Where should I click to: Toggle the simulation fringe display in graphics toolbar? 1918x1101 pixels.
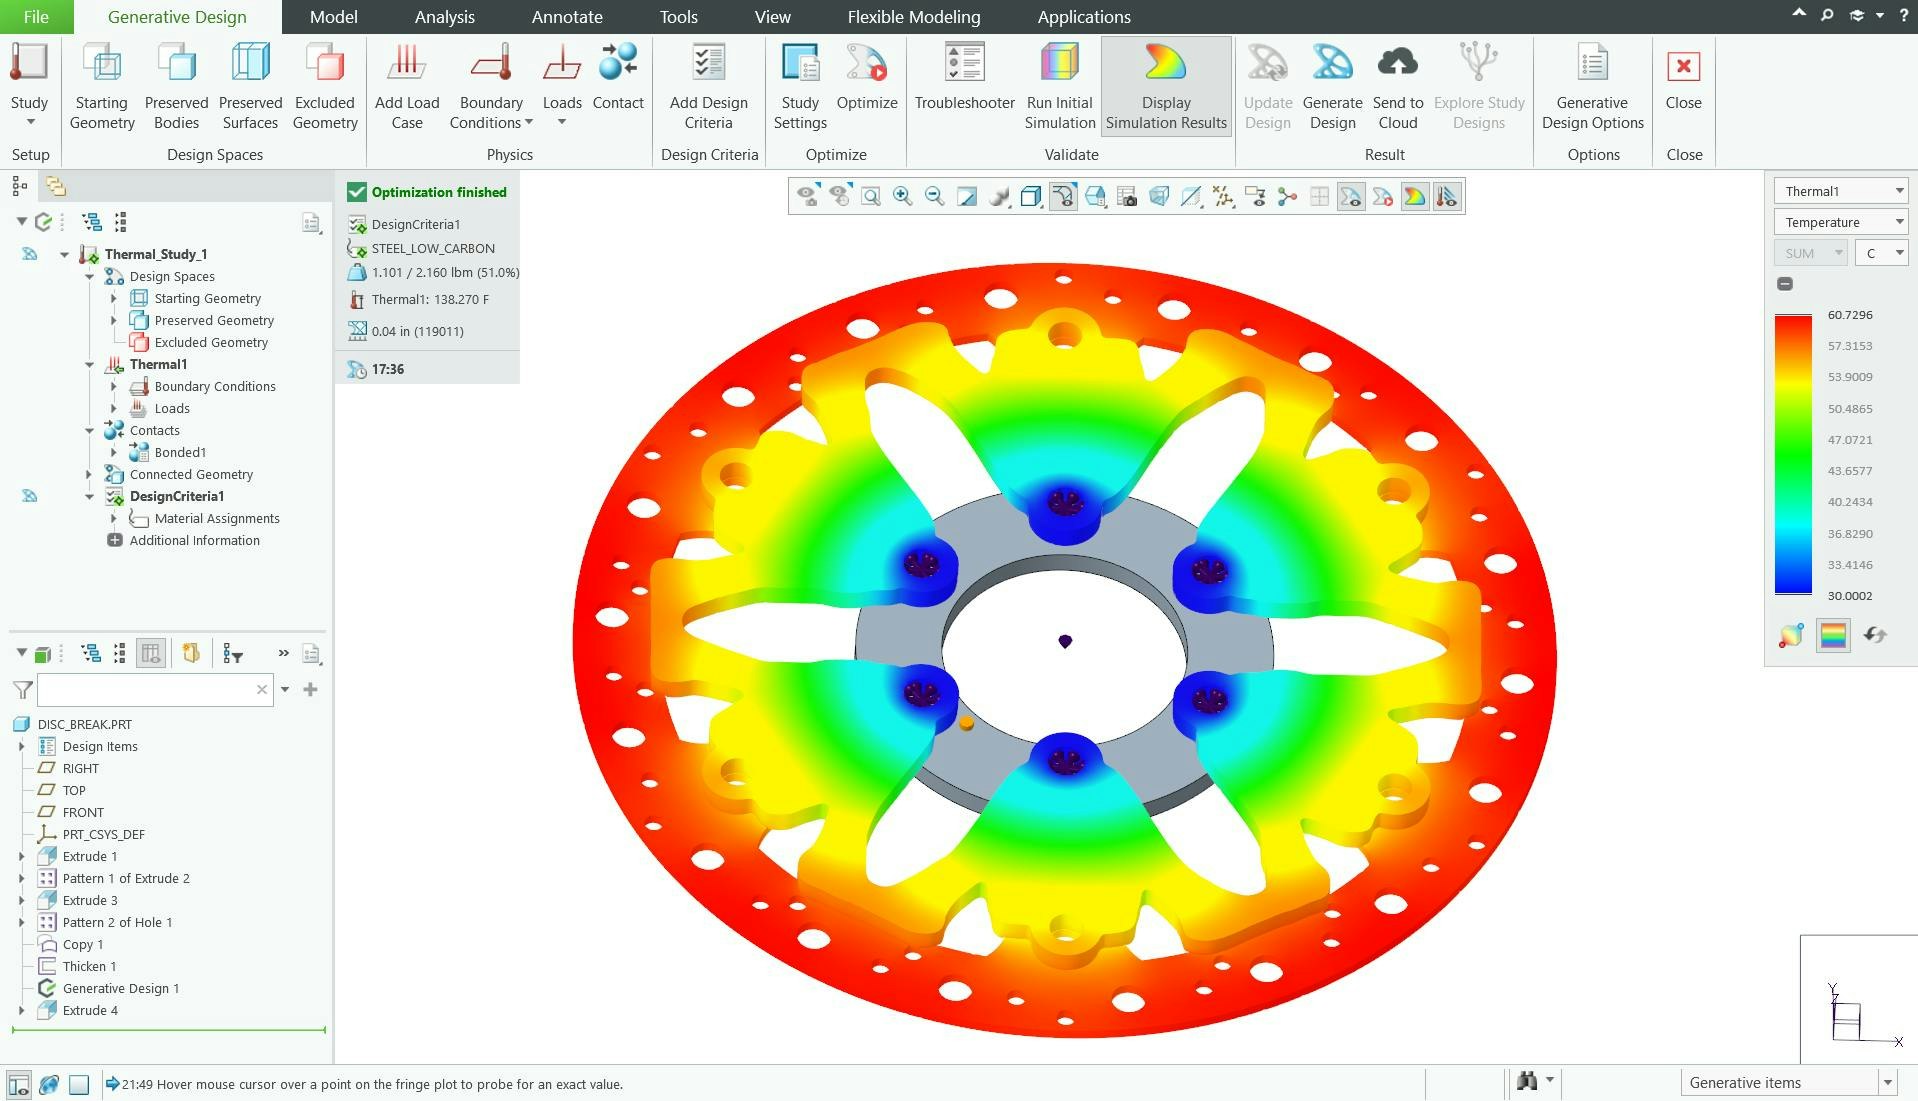tap(1416, 196)
